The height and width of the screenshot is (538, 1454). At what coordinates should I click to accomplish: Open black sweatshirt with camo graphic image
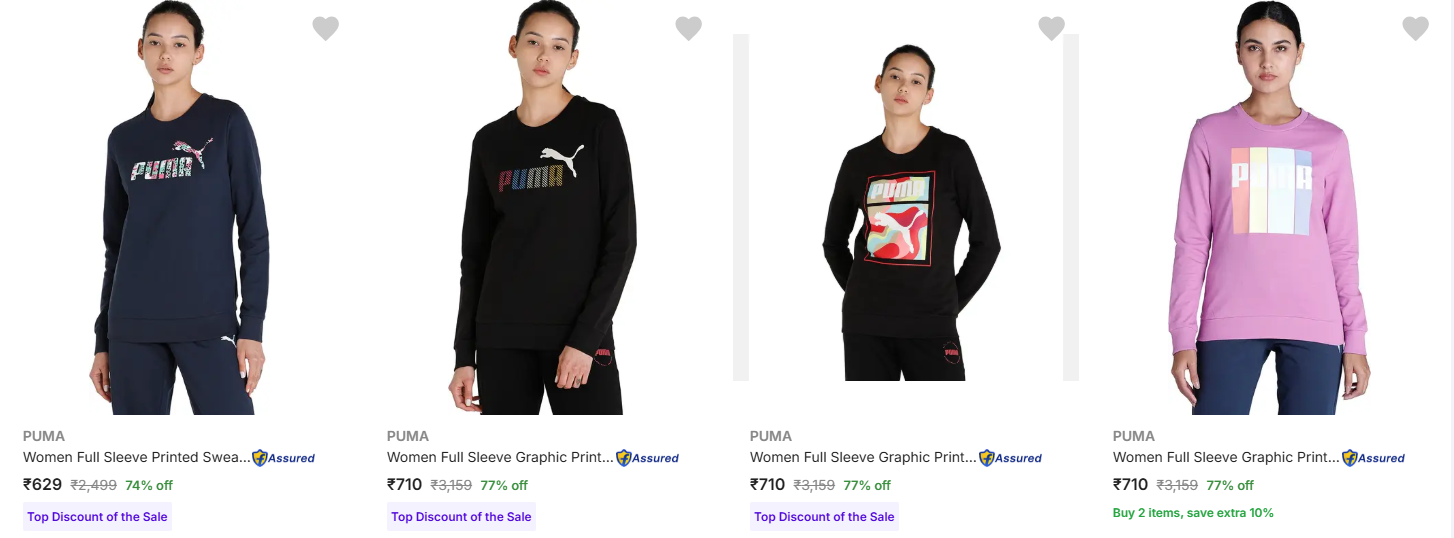[x=906, y=207]
